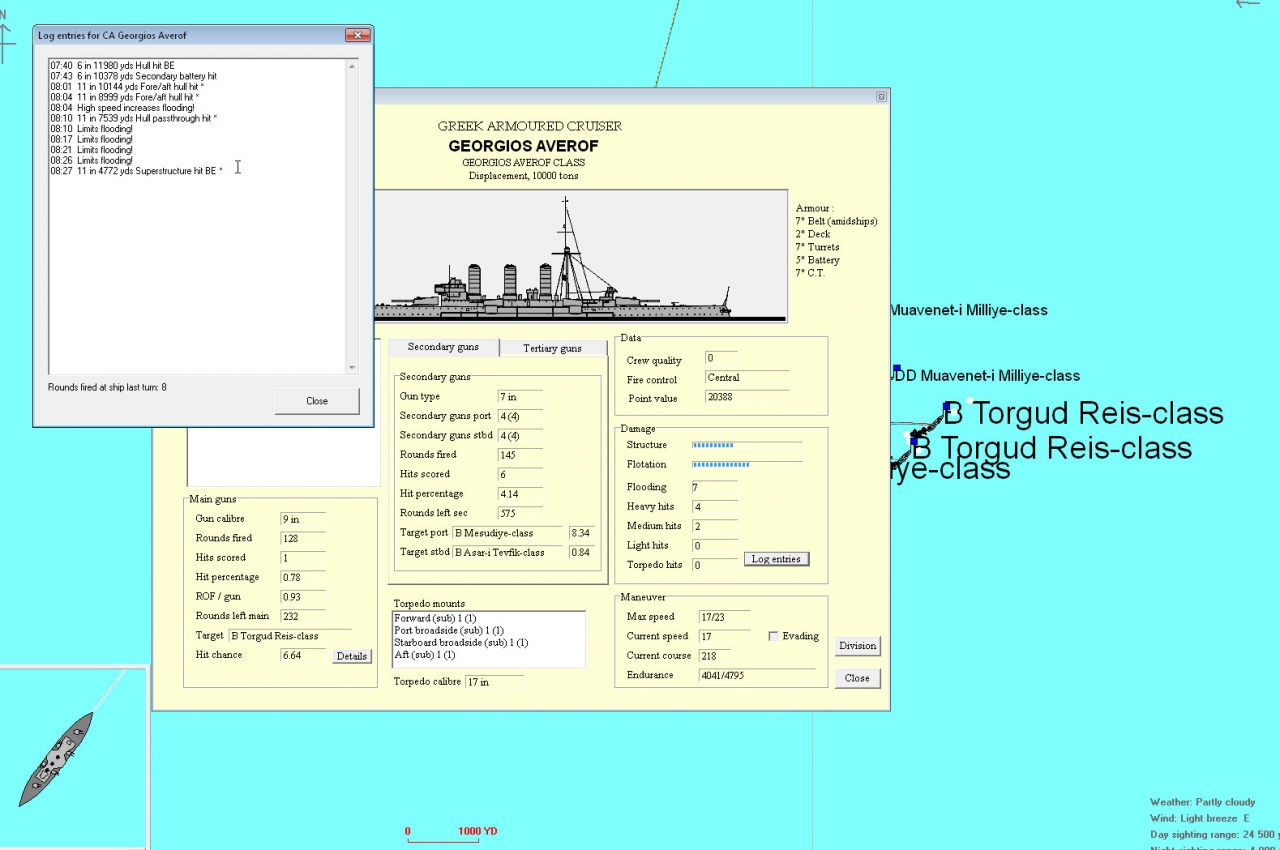The height and width of the screenshot is (850, 1280).
Task: Enable the Evading checkbox
Action: tap(774, 636)
